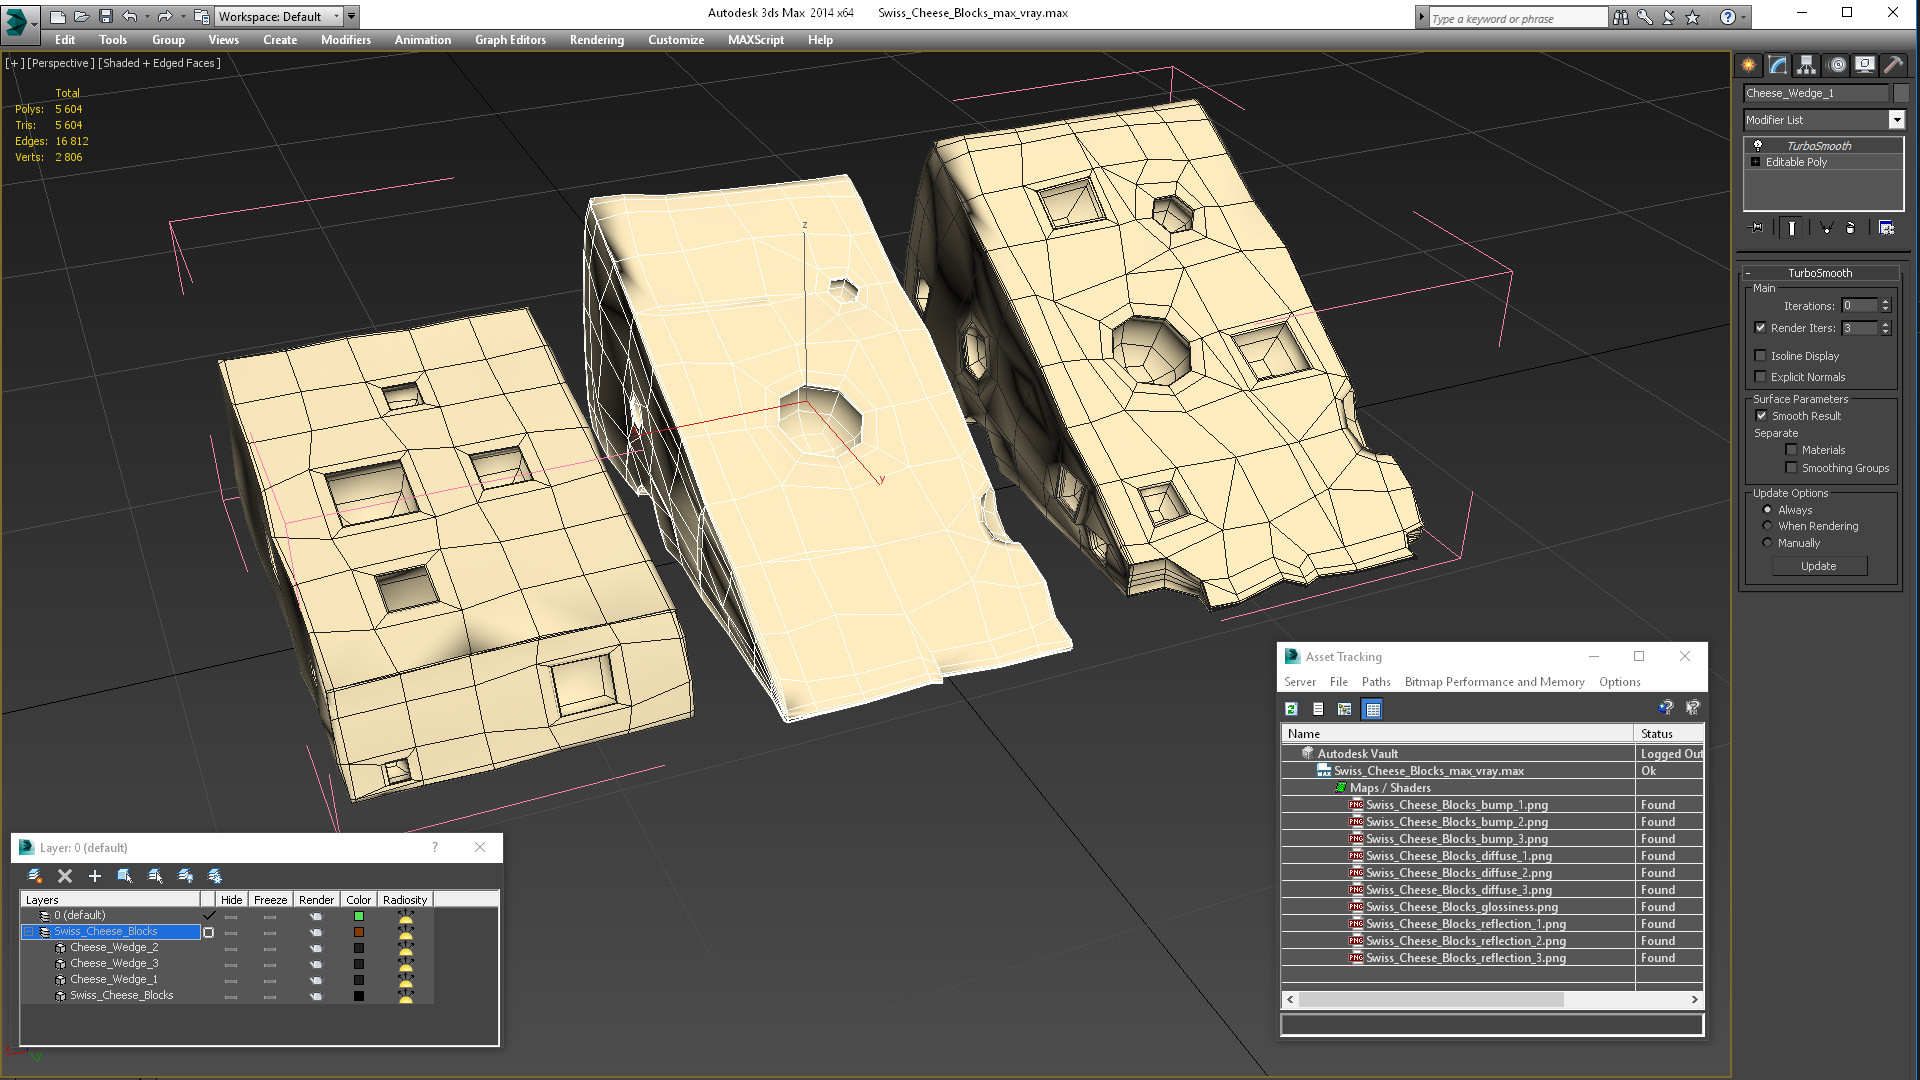Uncheck Smooth Result checkbox
The width and height of the screenshot is (1920, 1080).
[x=1761, y=416]
